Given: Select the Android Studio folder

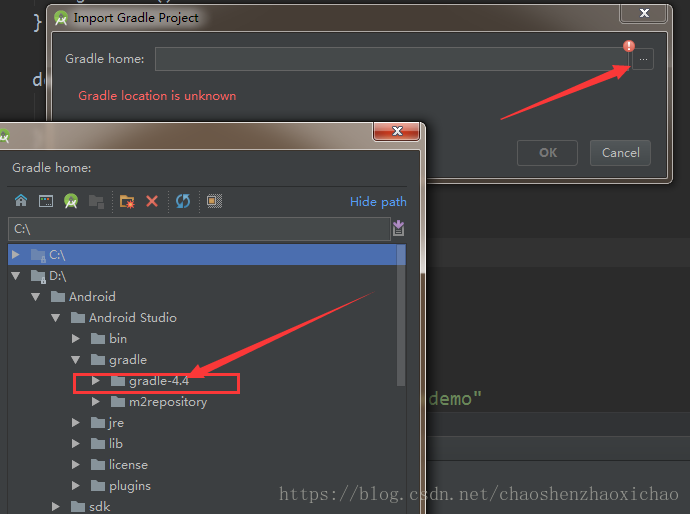Looking at the screenshot, I should [124, 318].
